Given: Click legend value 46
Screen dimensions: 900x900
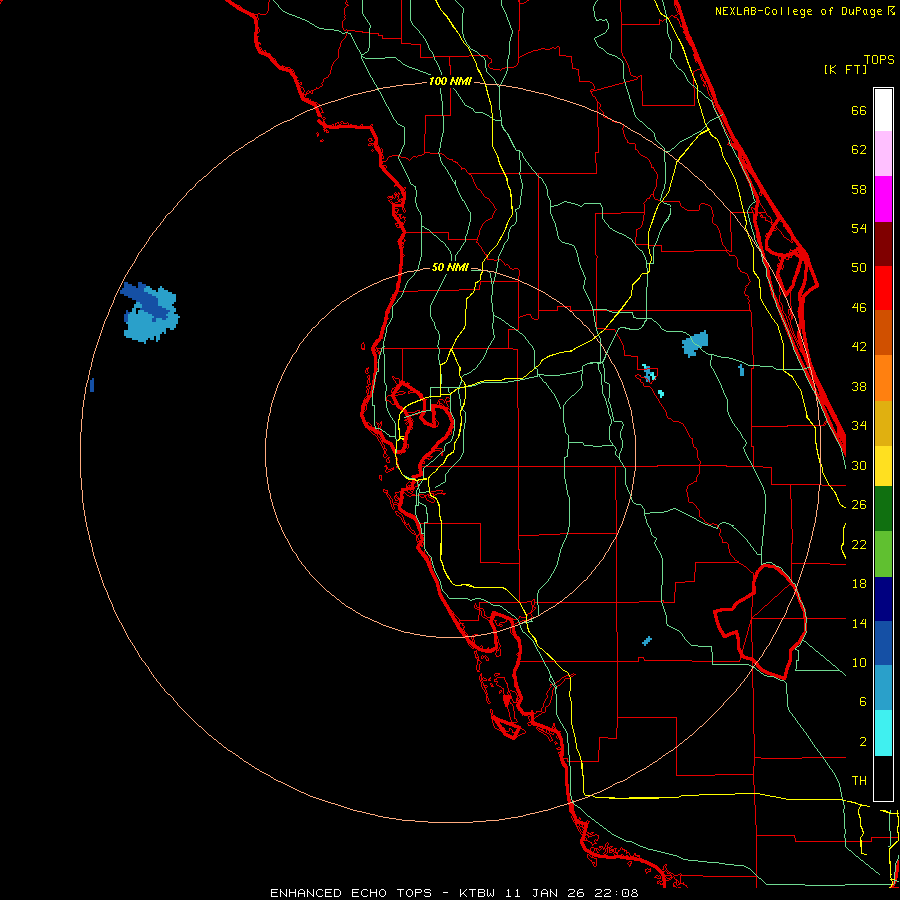Looking at the screenshot, I should 859,308.
